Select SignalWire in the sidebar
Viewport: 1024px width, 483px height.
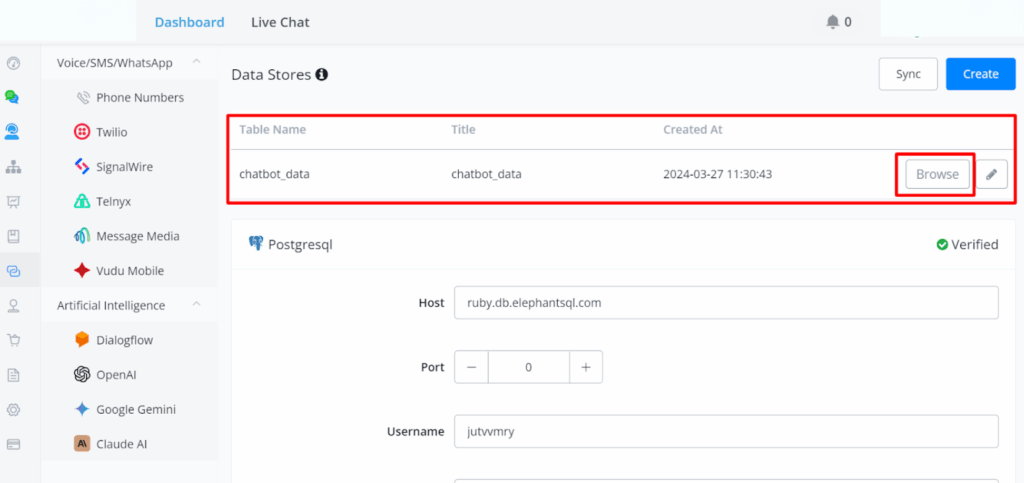(x=124, y=167)
